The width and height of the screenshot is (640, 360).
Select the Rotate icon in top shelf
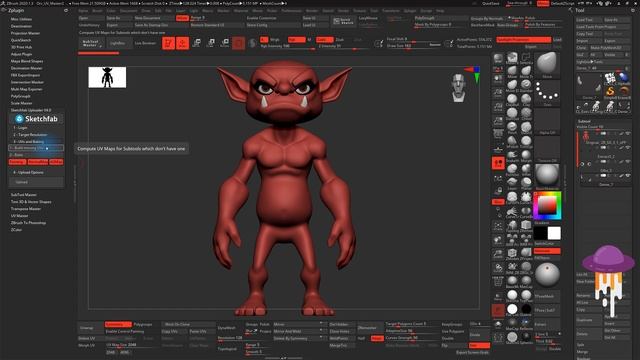(x=224, y=43)
